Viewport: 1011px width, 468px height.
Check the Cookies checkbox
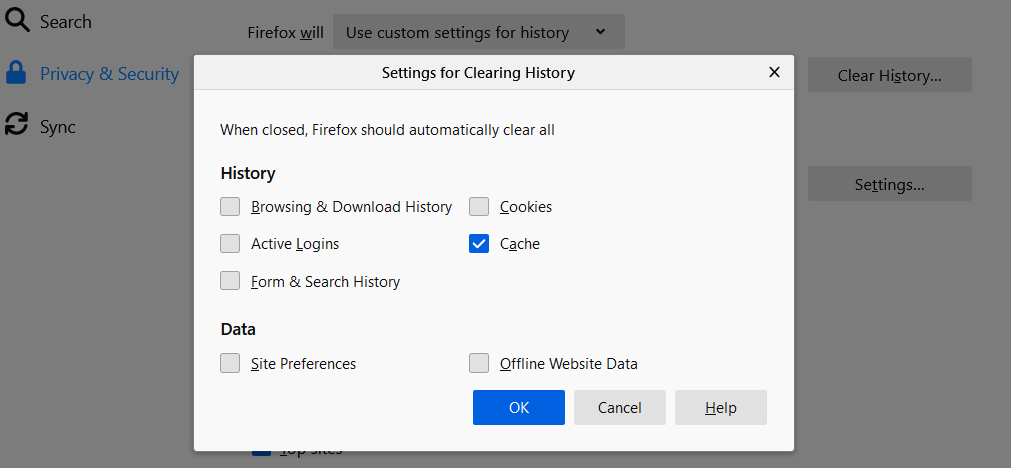click(480, 207)
